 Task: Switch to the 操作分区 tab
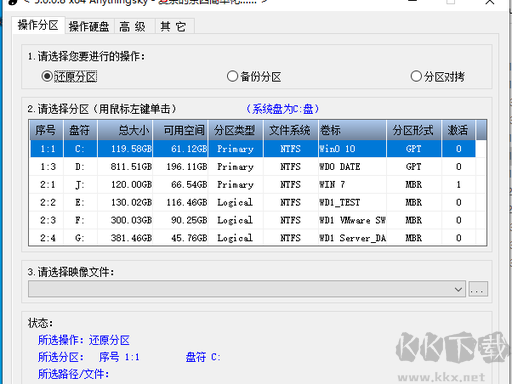pos(38,25)
